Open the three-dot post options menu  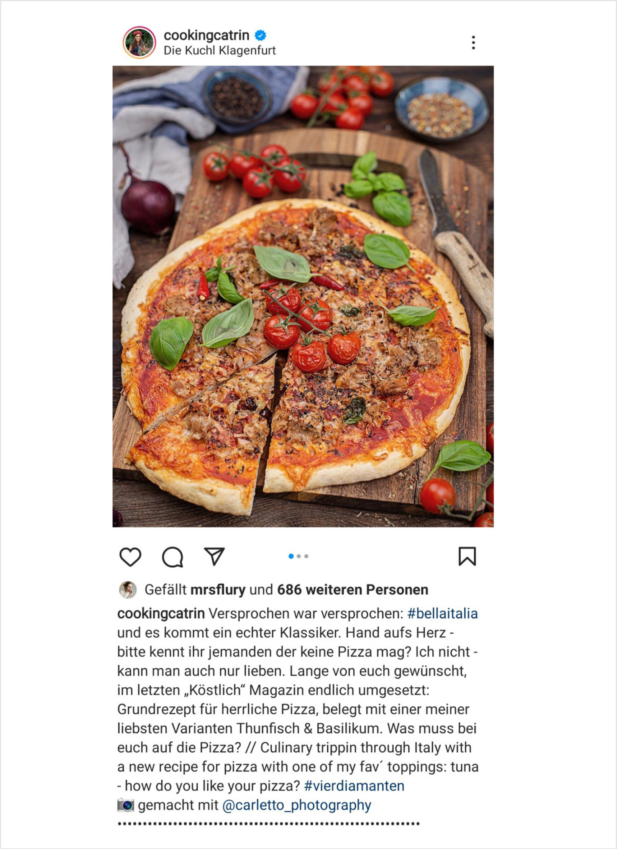(x=473, y=43)
